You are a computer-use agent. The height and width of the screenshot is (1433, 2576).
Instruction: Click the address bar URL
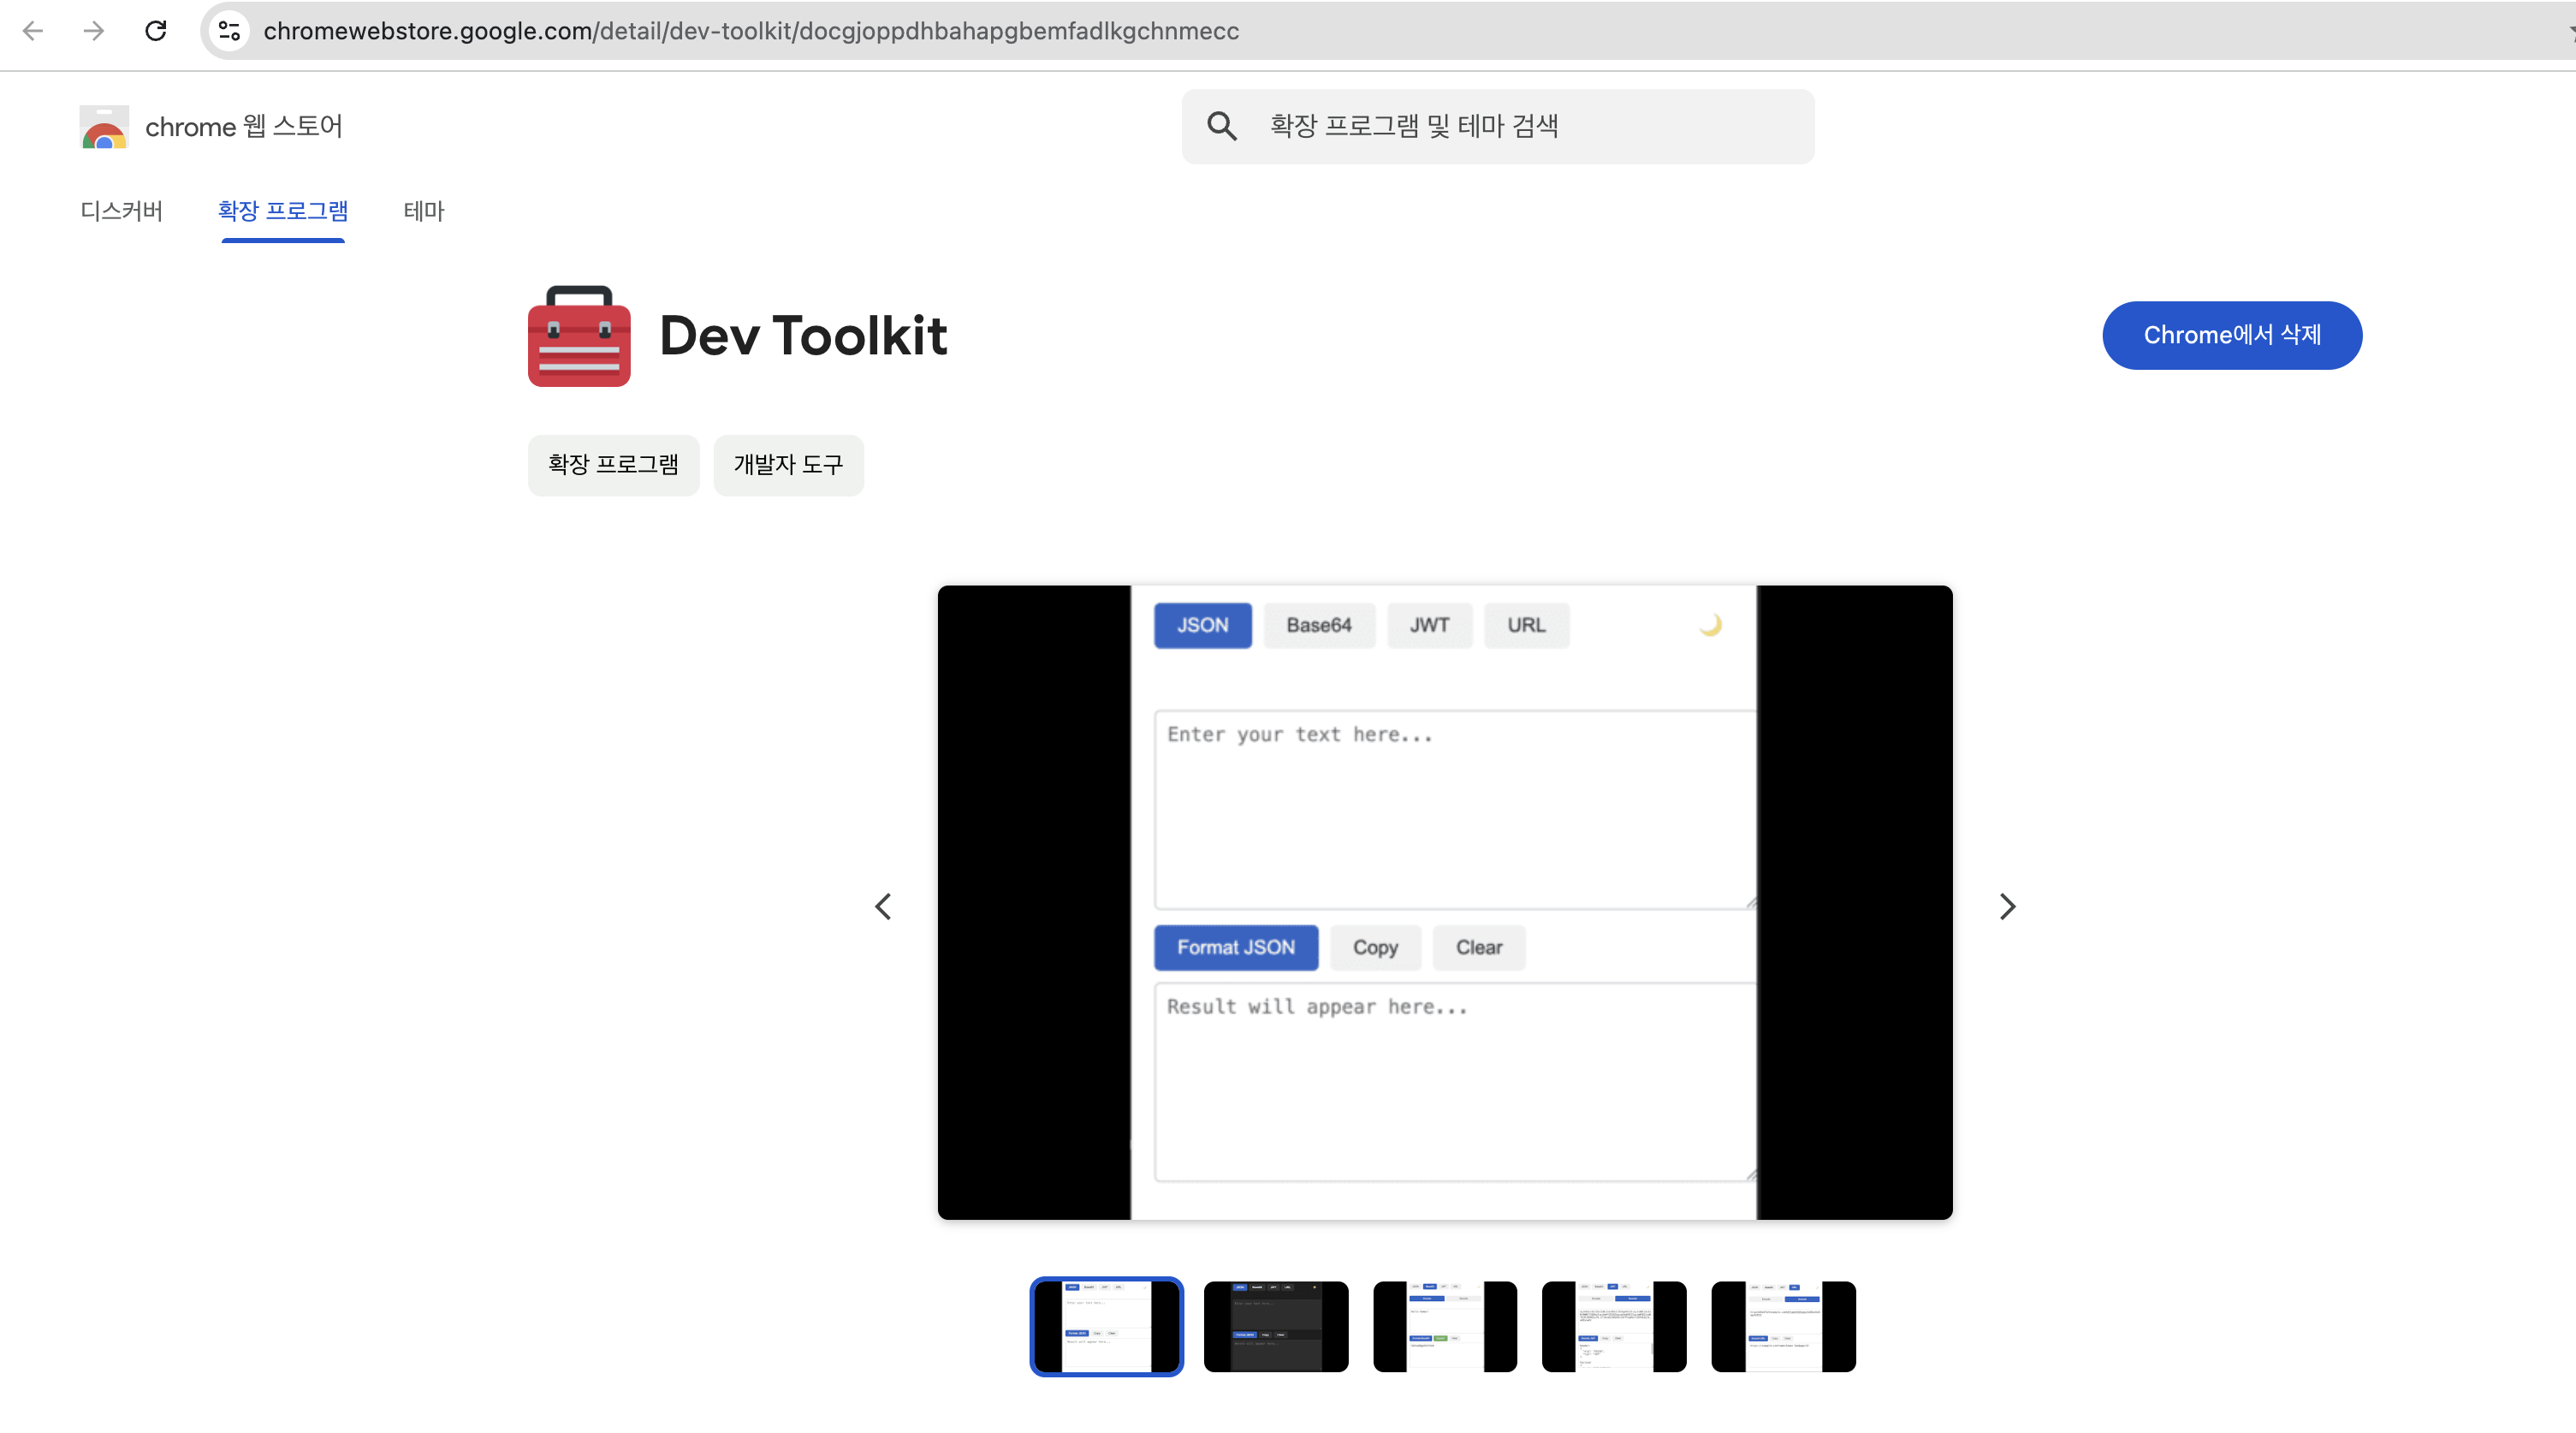[750, 31]
